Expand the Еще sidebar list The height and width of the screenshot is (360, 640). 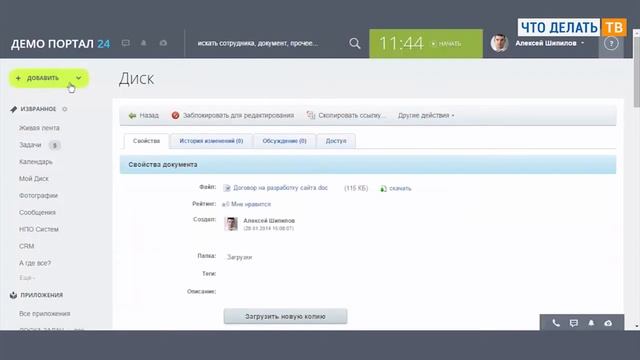(27, 278)
